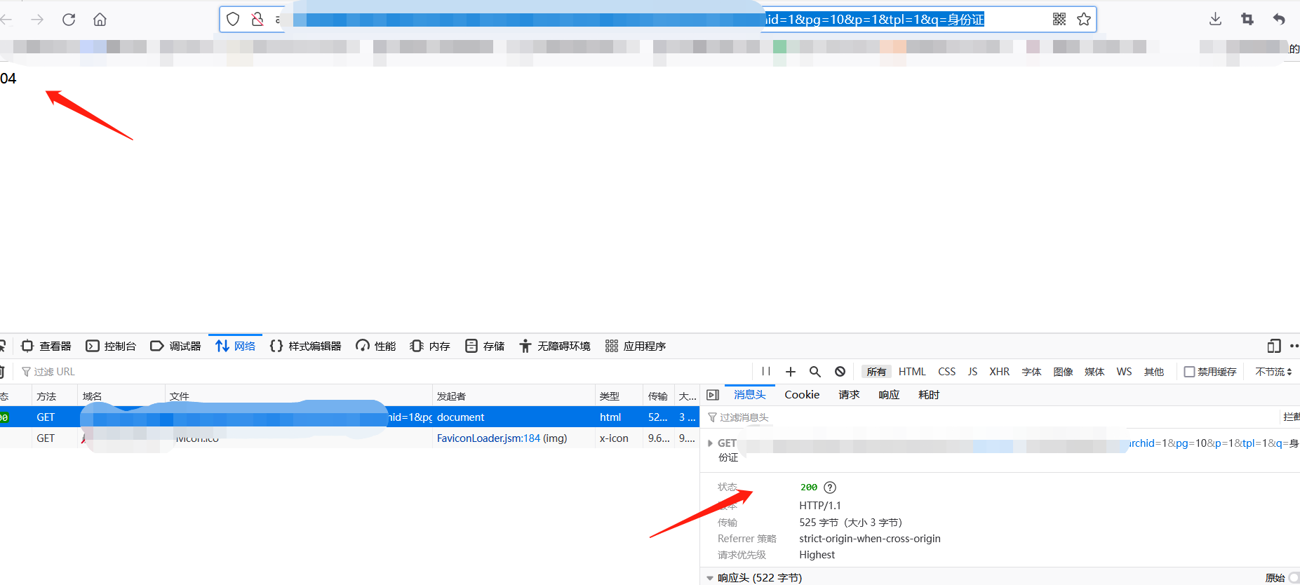This screenshot has height=585, width=1300.
Task: Toggle the devtools dock mode icon
Action: tap(1273, 346)
